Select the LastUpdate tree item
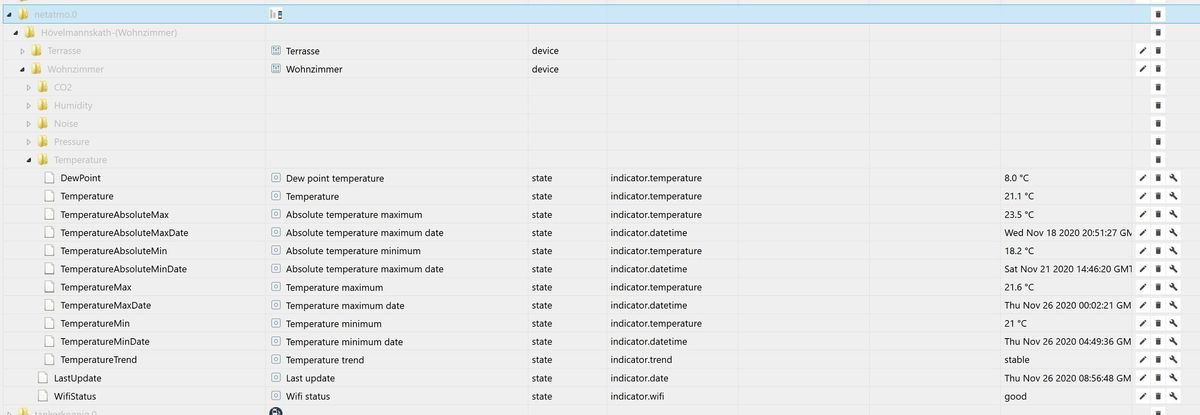The image size is (1200, 415). click(x=77, y=378)
